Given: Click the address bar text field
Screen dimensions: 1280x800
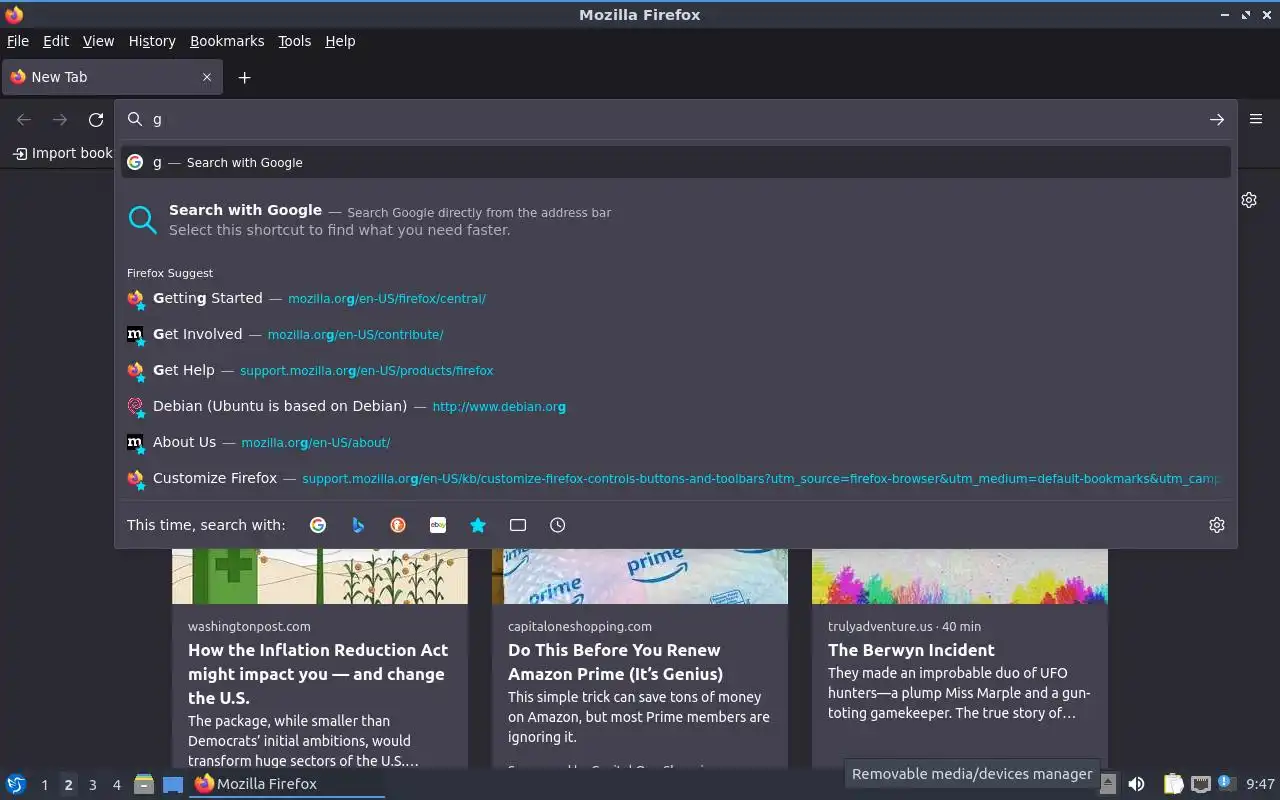Looking at the screenshot, I should coord(676,119).
